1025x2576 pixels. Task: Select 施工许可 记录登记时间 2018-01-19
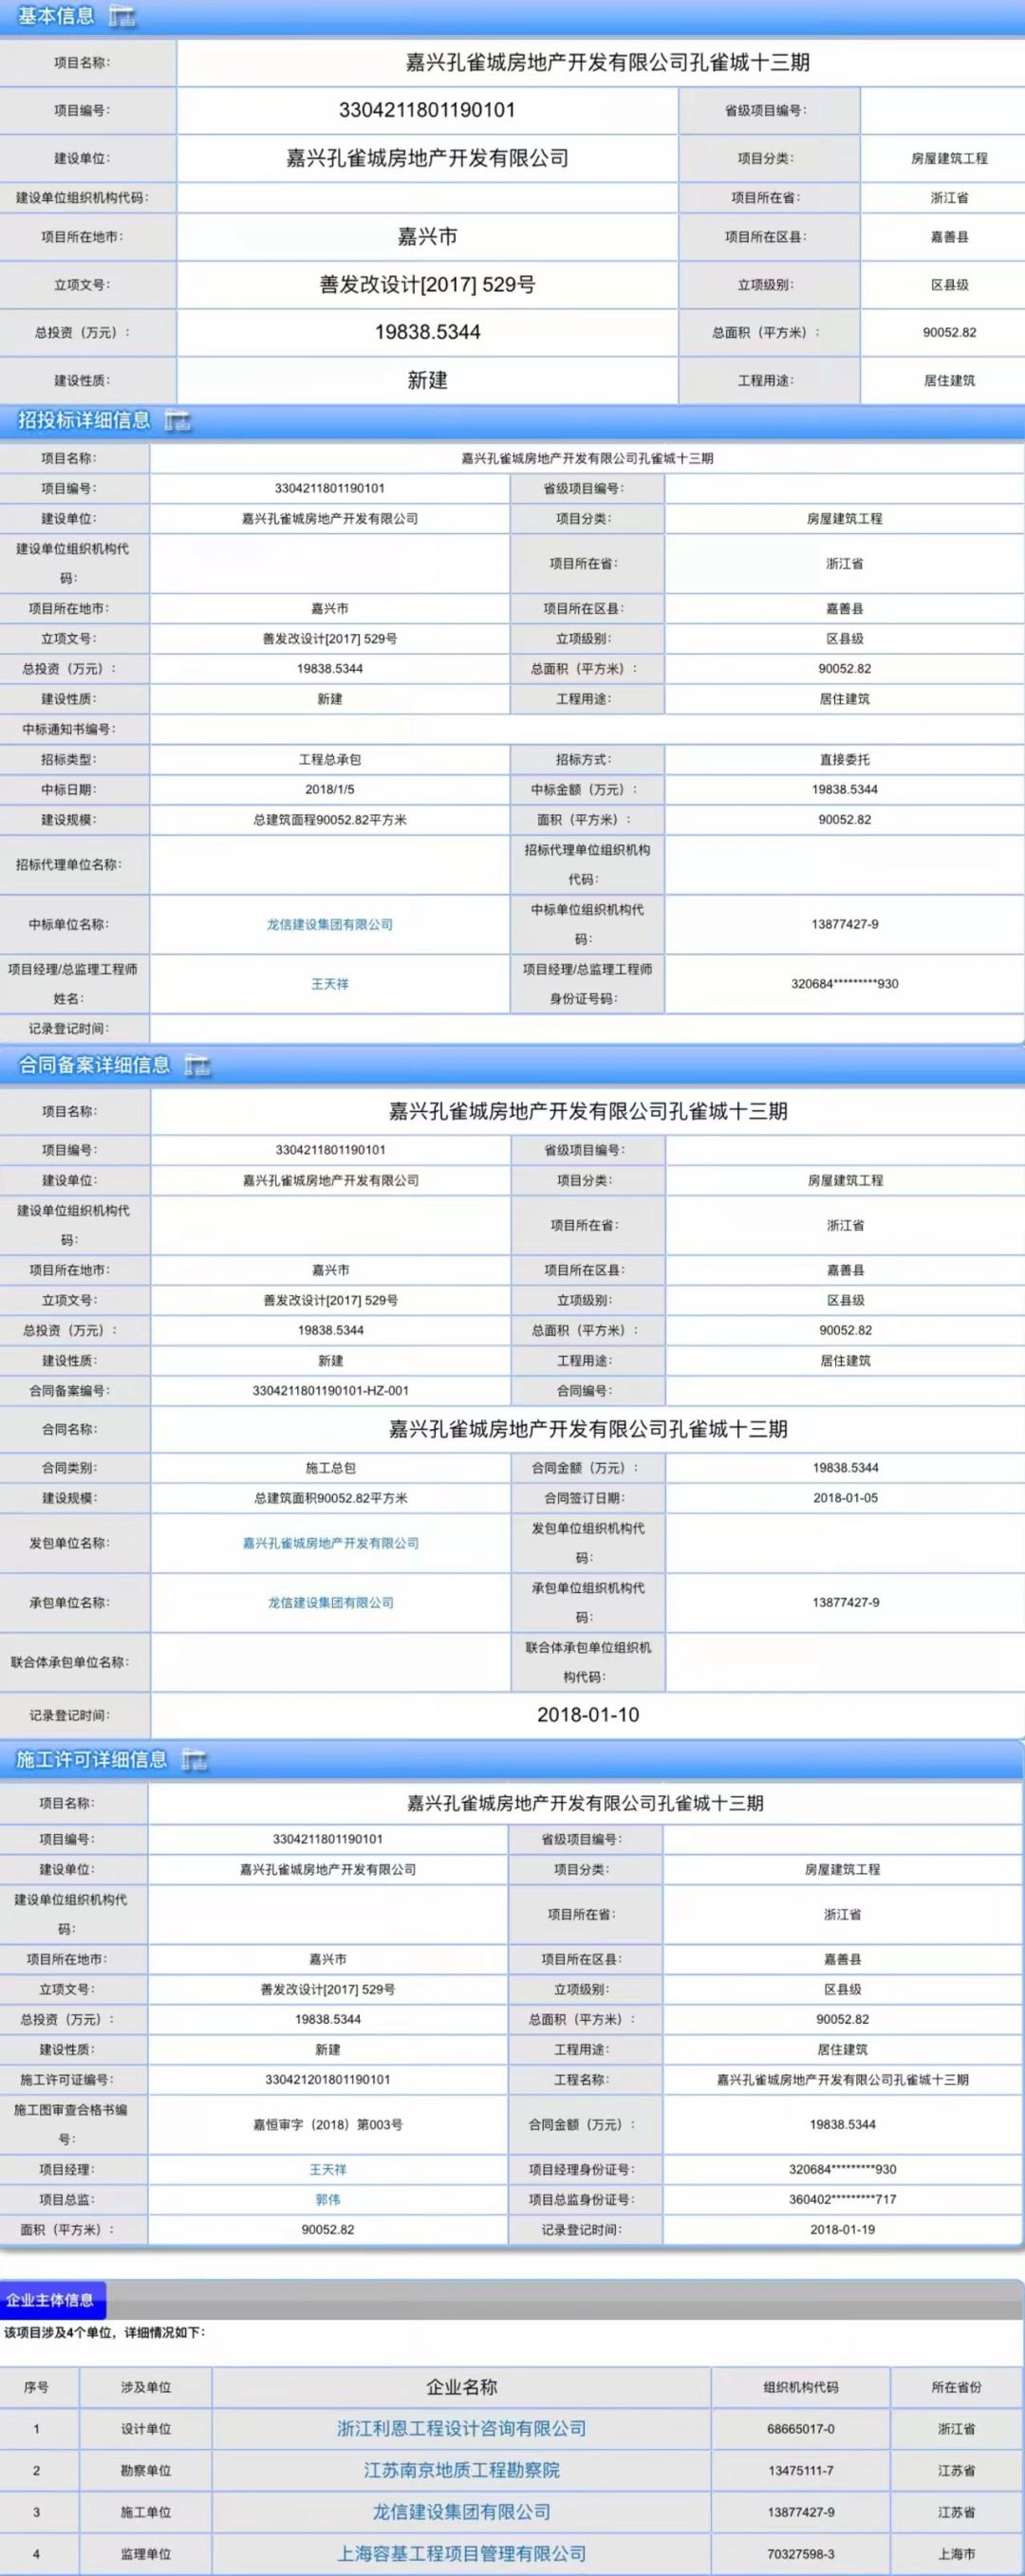point(843,2229)
